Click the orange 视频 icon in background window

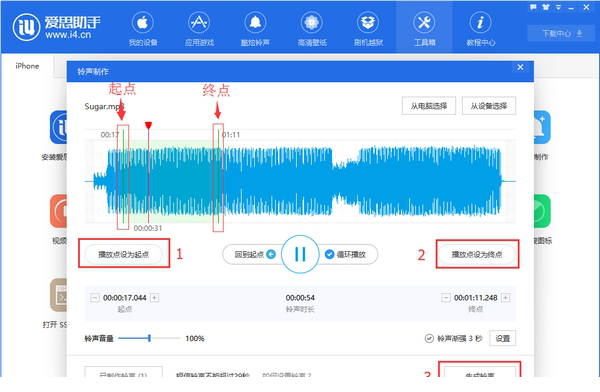(x=58, y=211)
